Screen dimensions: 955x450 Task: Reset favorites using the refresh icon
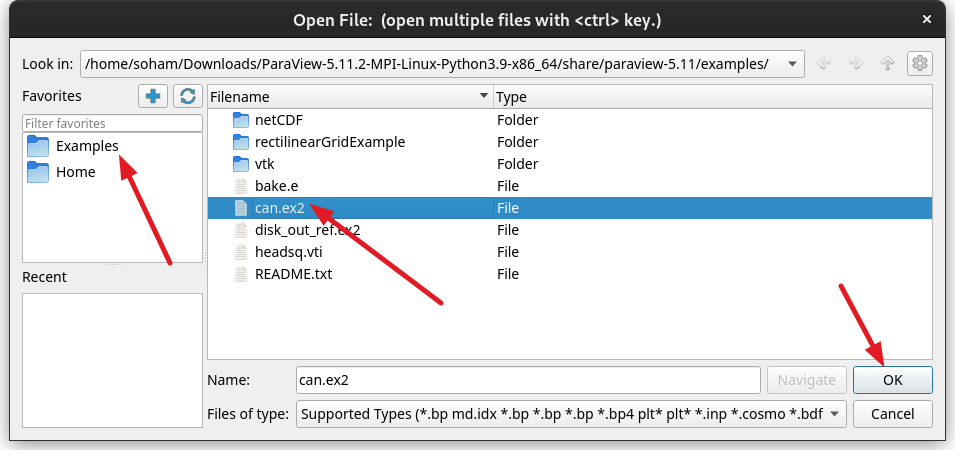188,96
